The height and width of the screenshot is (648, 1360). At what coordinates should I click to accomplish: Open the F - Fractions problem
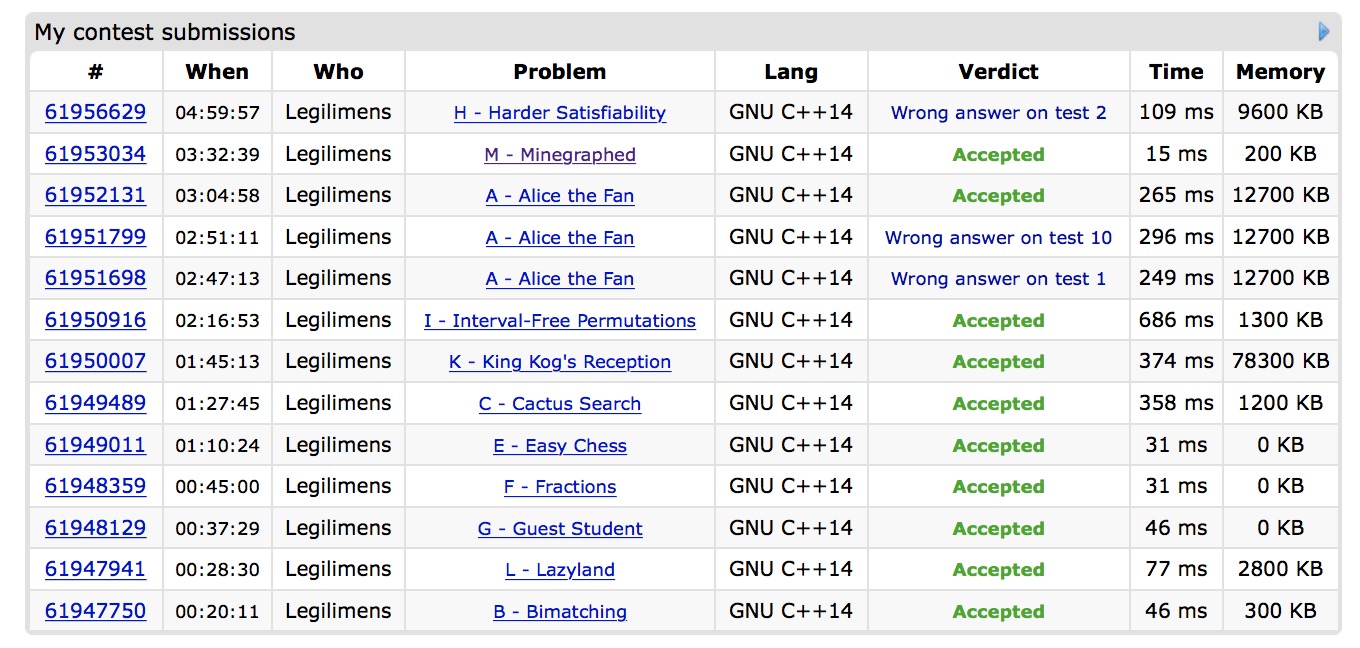point(559,487)
